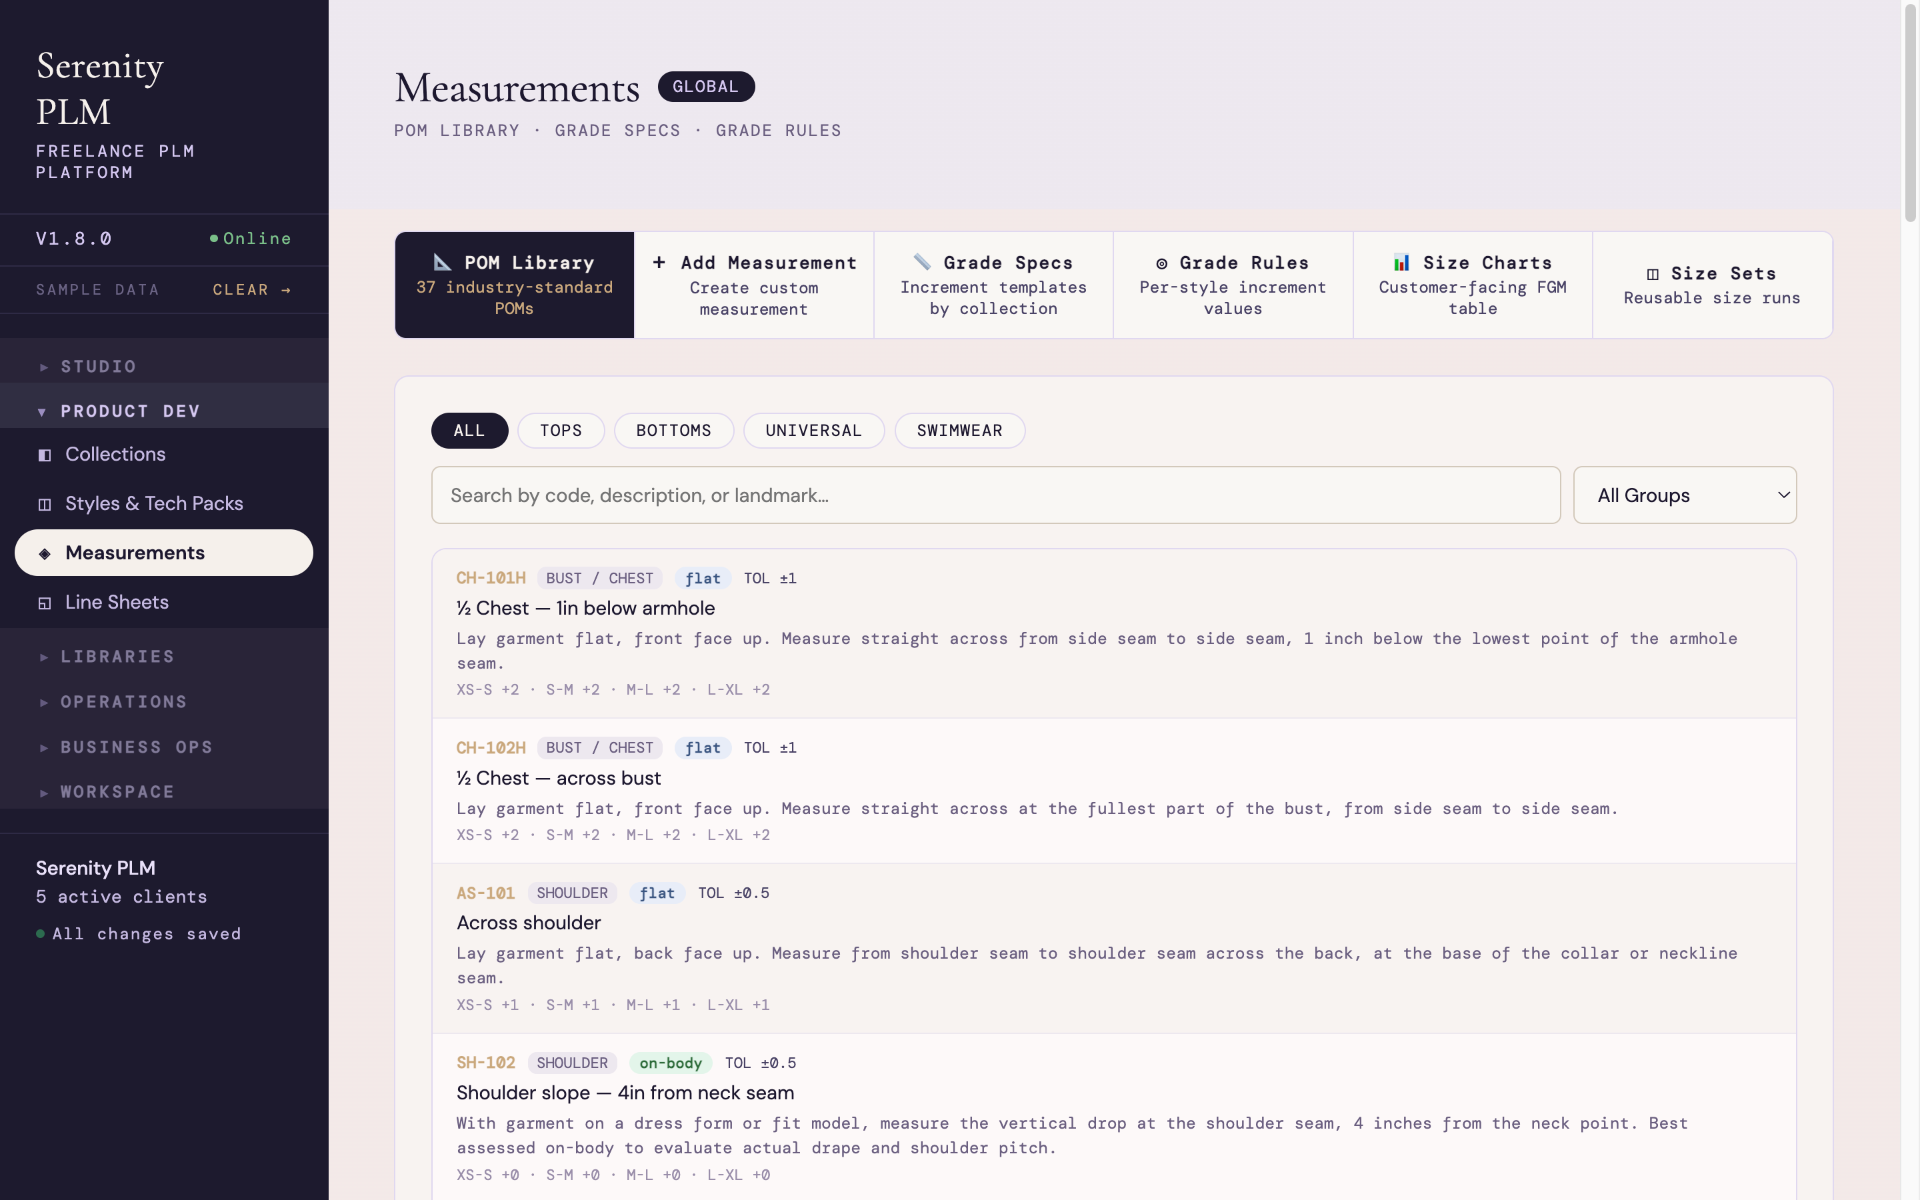Filter measurements by SWIMWEAR
Viewport: 1920px width, 1200px height.
click(960, 431)
